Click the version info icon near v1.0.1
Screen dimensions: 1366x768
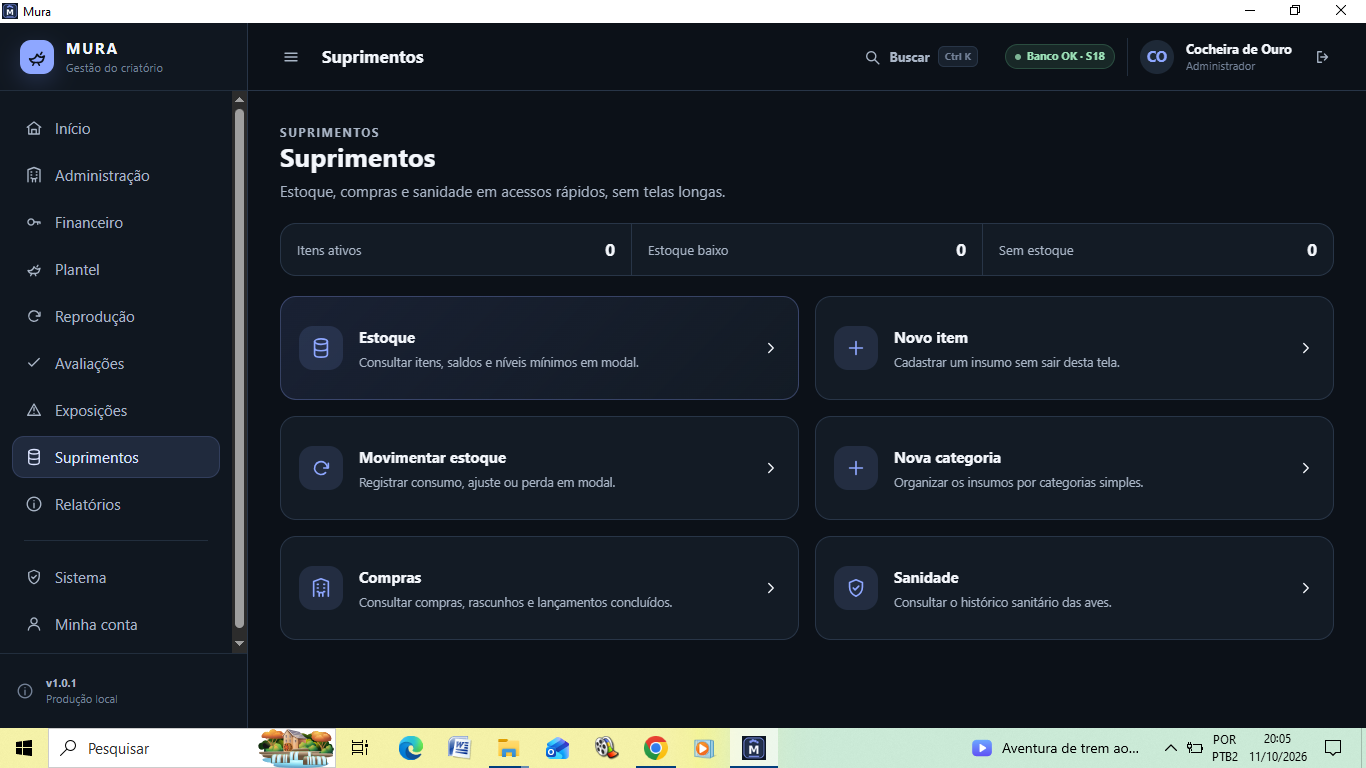pyautogui.click(x=25, y=691)
